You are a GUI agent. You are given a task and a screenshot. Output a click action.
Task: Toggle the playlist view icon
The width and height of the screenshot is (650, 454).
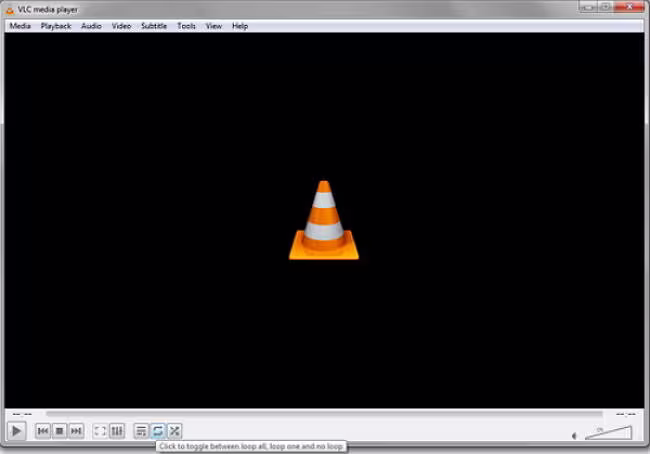click(141, 431)
